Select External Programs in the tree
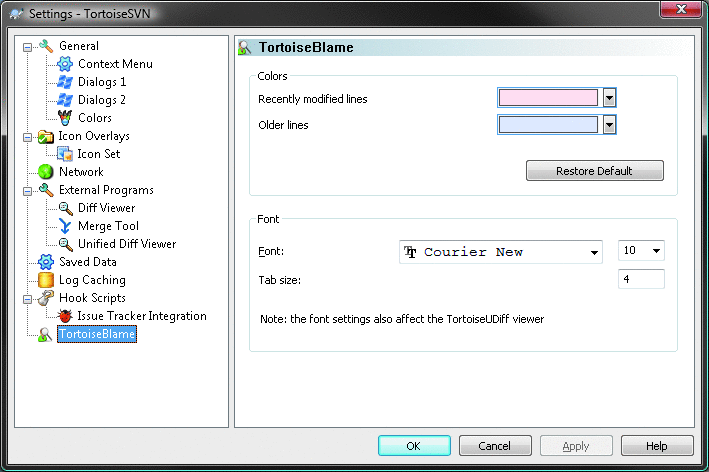 (106, 190)
